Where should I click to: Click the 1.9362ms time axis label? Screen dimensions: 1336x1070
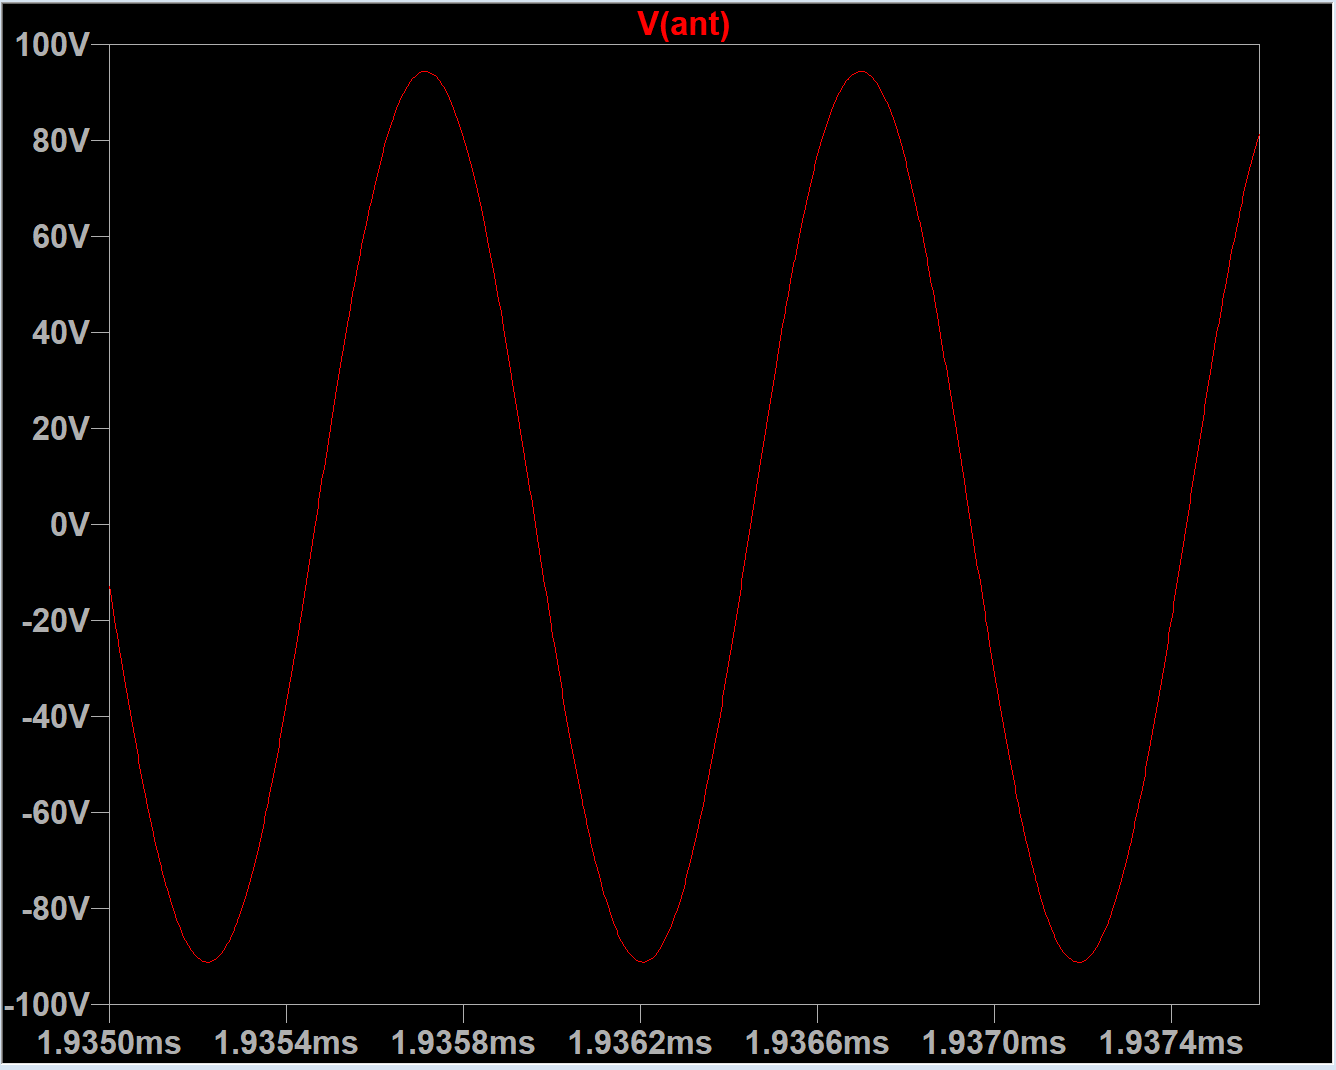(640, 1043)
